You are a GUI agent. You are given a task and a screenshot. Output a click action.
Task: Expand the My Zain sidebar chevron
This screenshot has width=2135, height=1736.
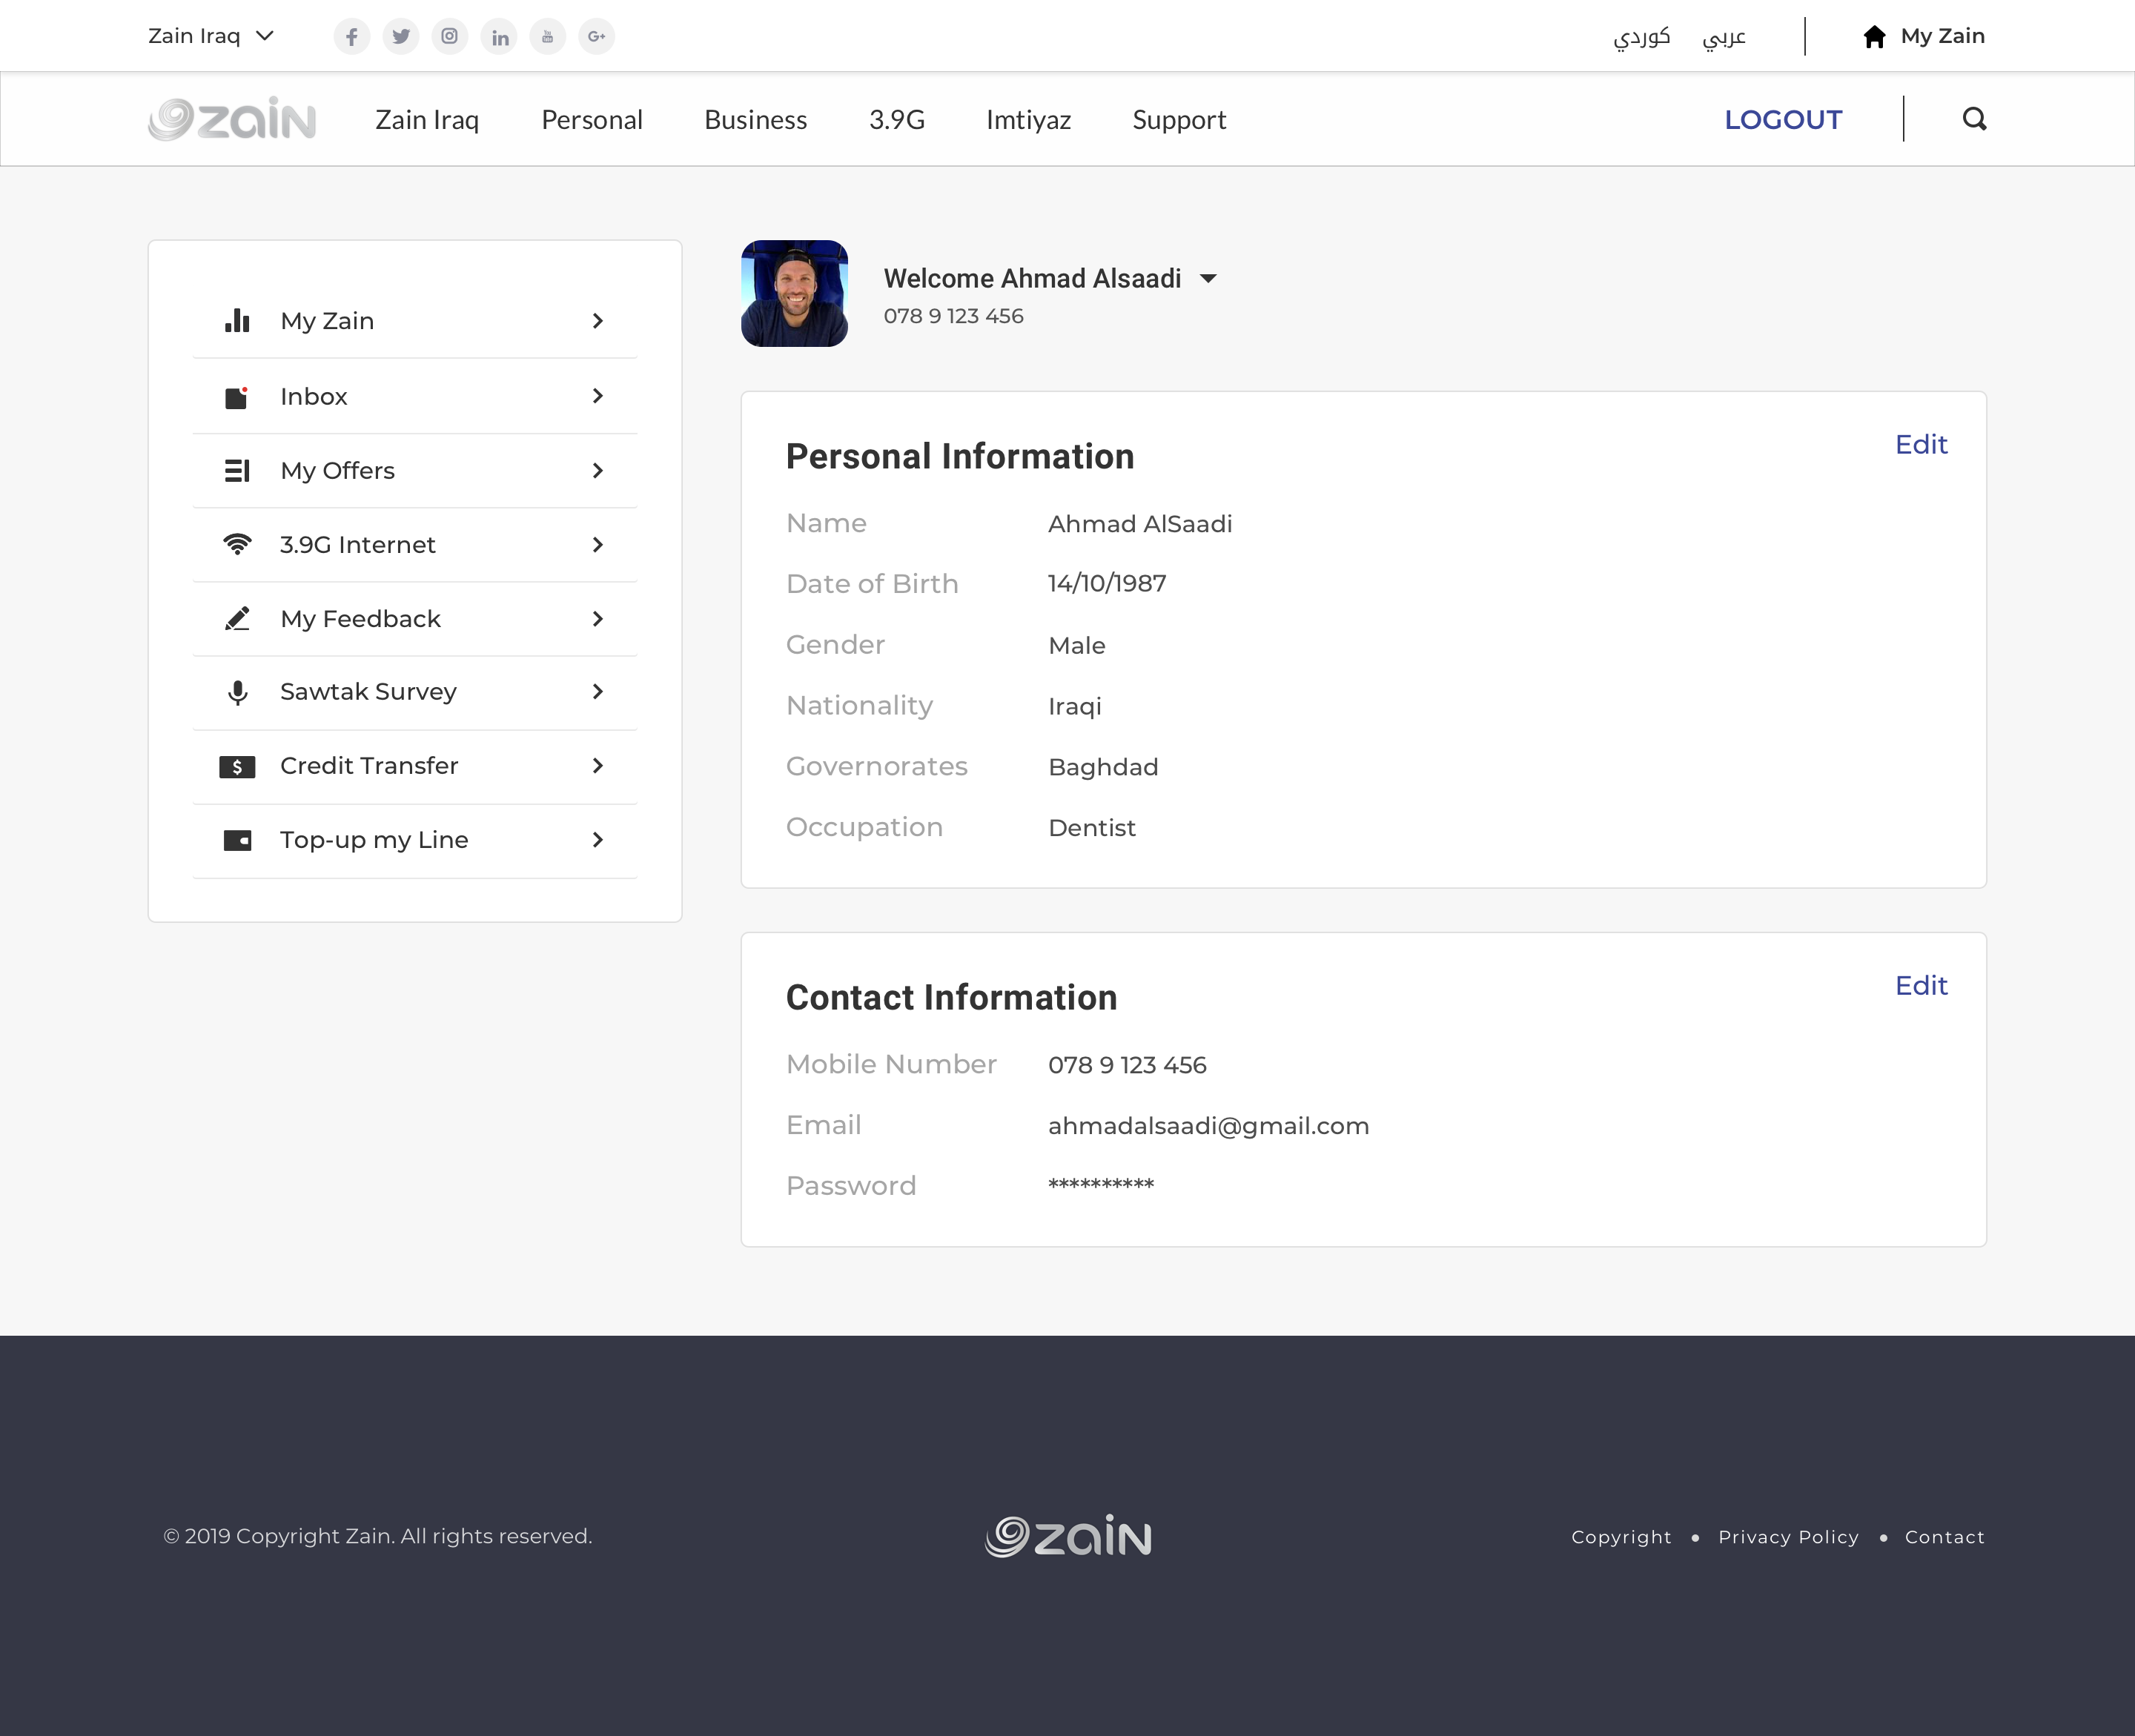598,321
